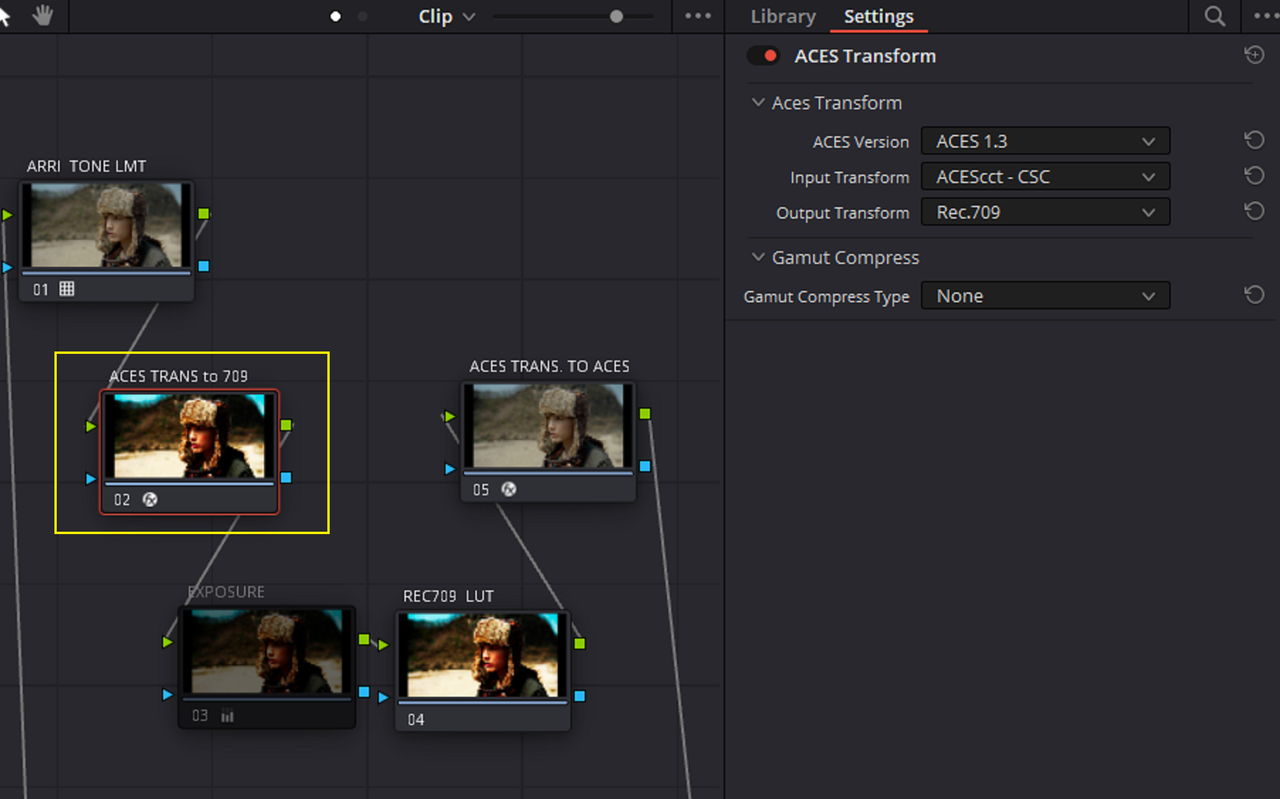Reset the ACES Version parameter
This screenshot has height=799, width=1280.
1254,141
